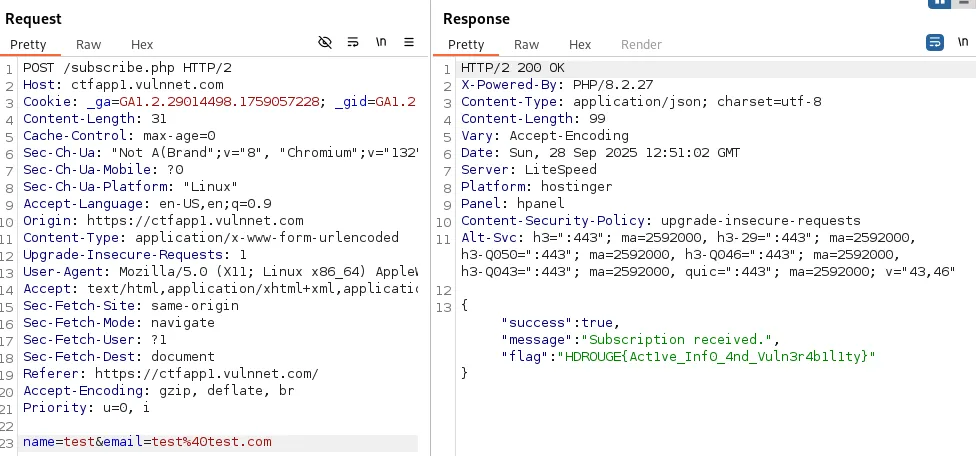The height and width of the screenshot is (456, 976).
Task: Toggle the \n newline display in Request pane
Action: point(381,43)
